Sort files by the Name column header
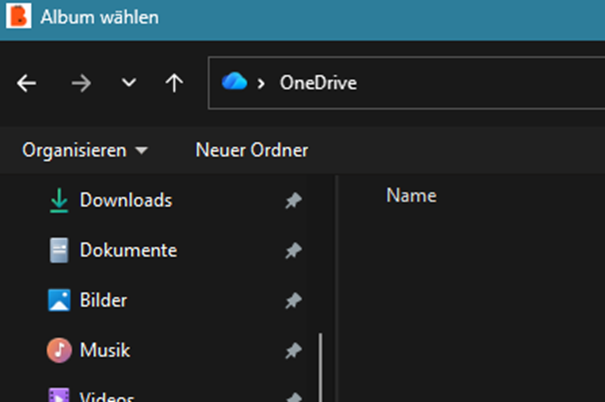This screenshot has height=402, width=605. pos(411,195)
